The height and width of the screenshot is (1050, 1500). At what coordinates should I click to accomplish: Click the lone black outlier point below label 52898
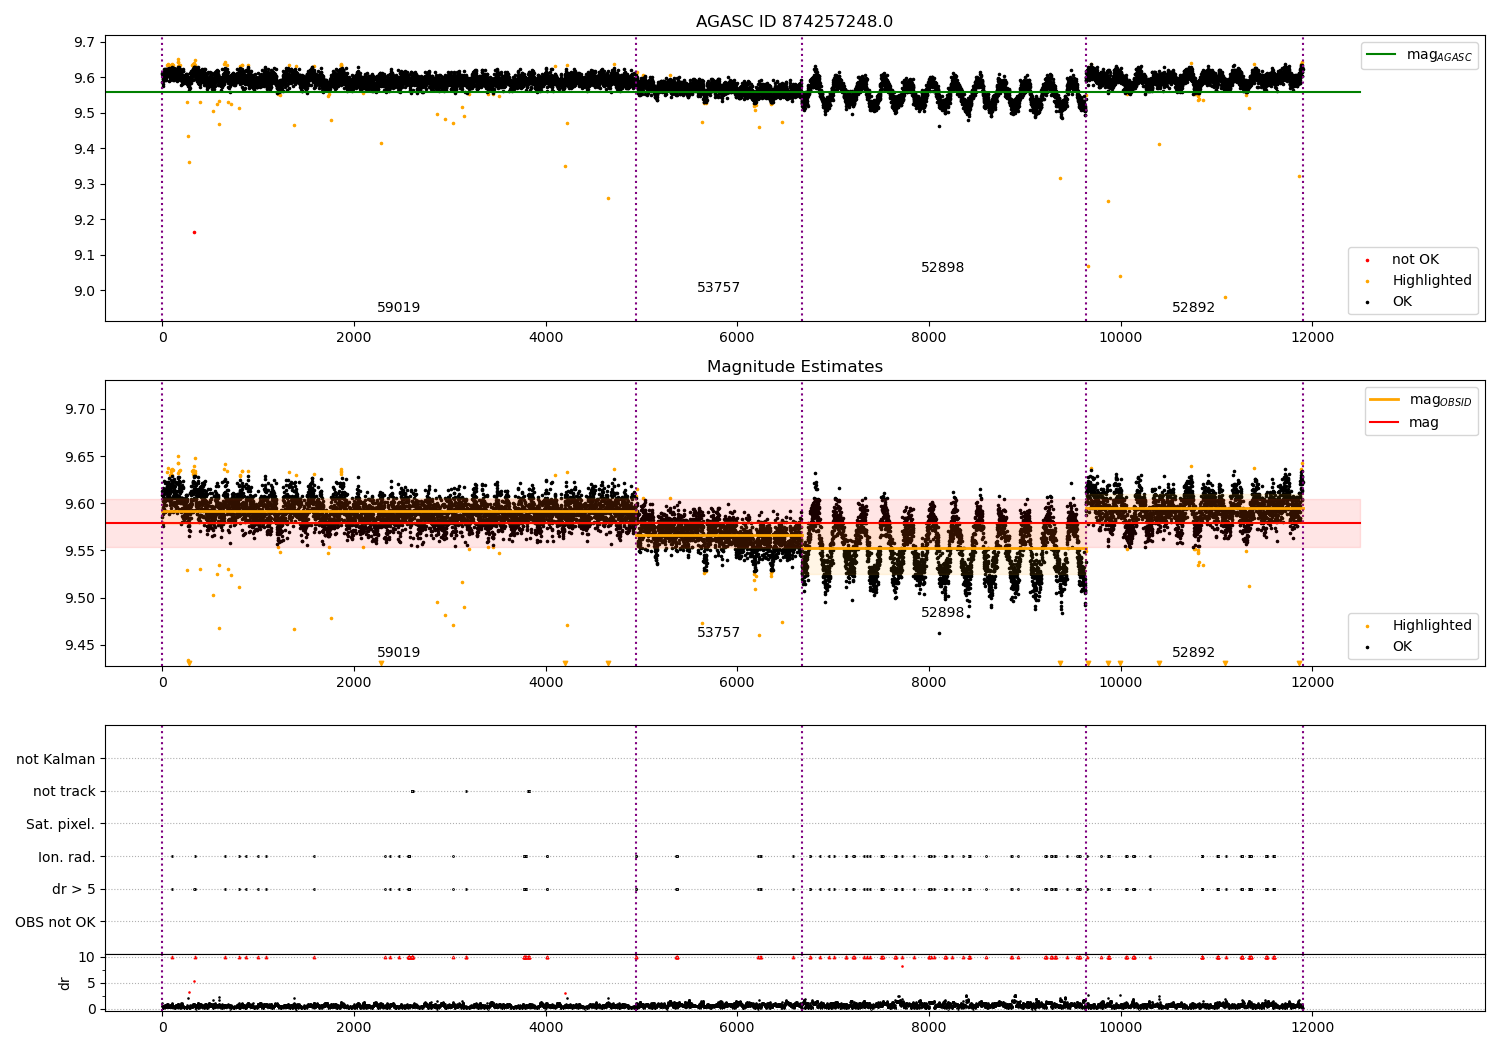click(x=939, y=632)
